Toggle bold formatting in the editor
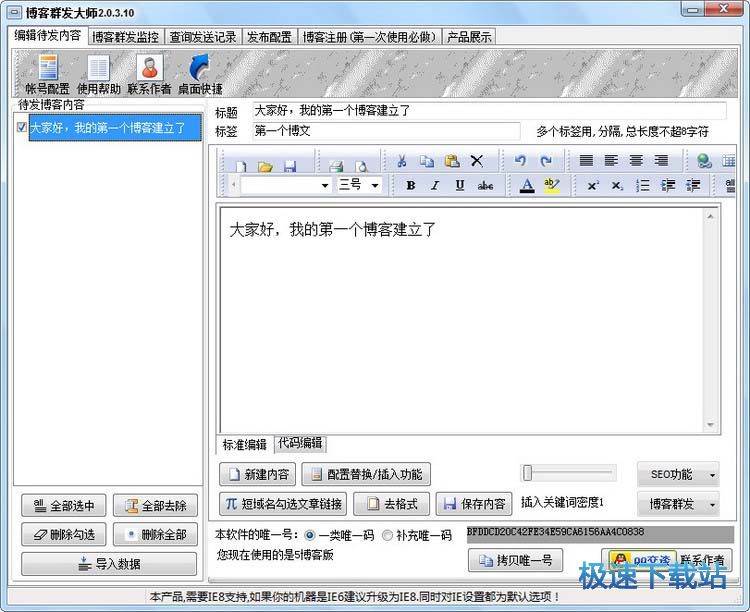The width and height of the screenshot is (750, 612). 410,186
